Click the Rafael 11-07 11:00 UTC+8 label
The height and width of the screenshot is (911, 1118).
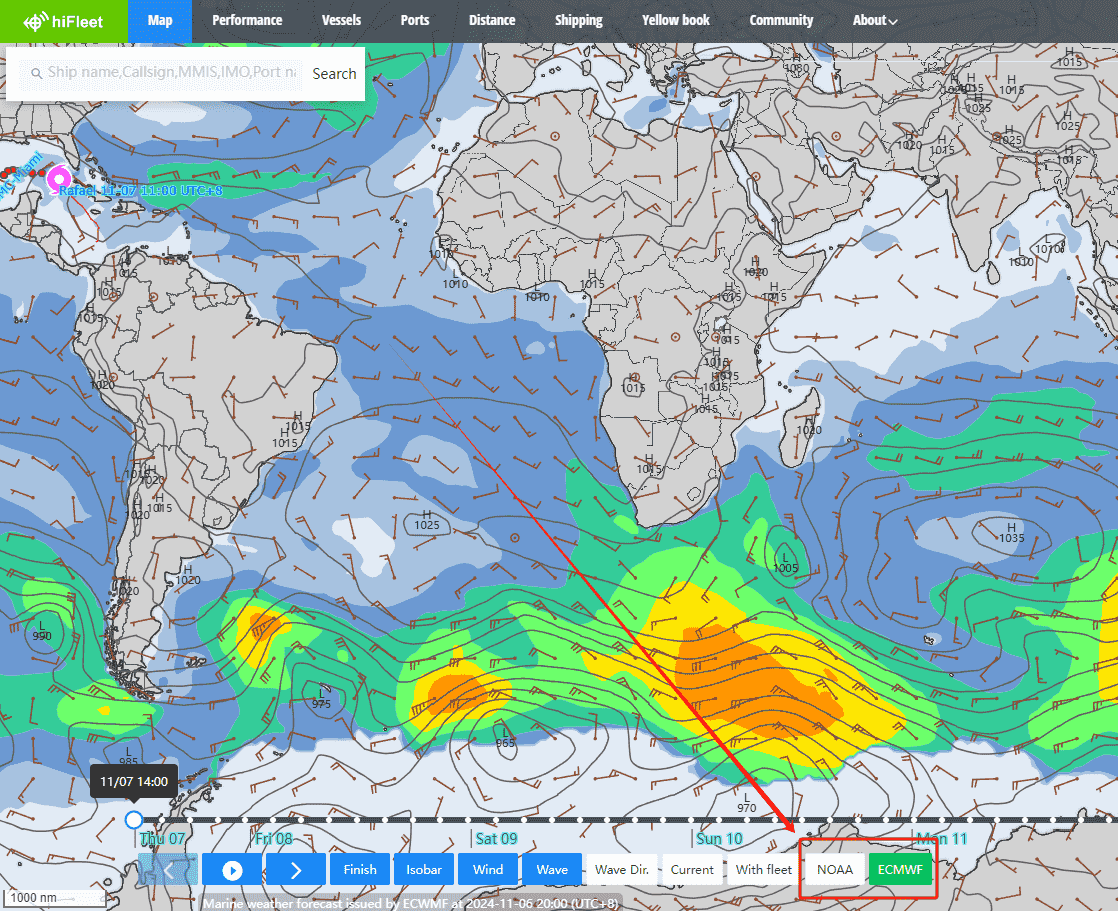(x=140, y=191)
